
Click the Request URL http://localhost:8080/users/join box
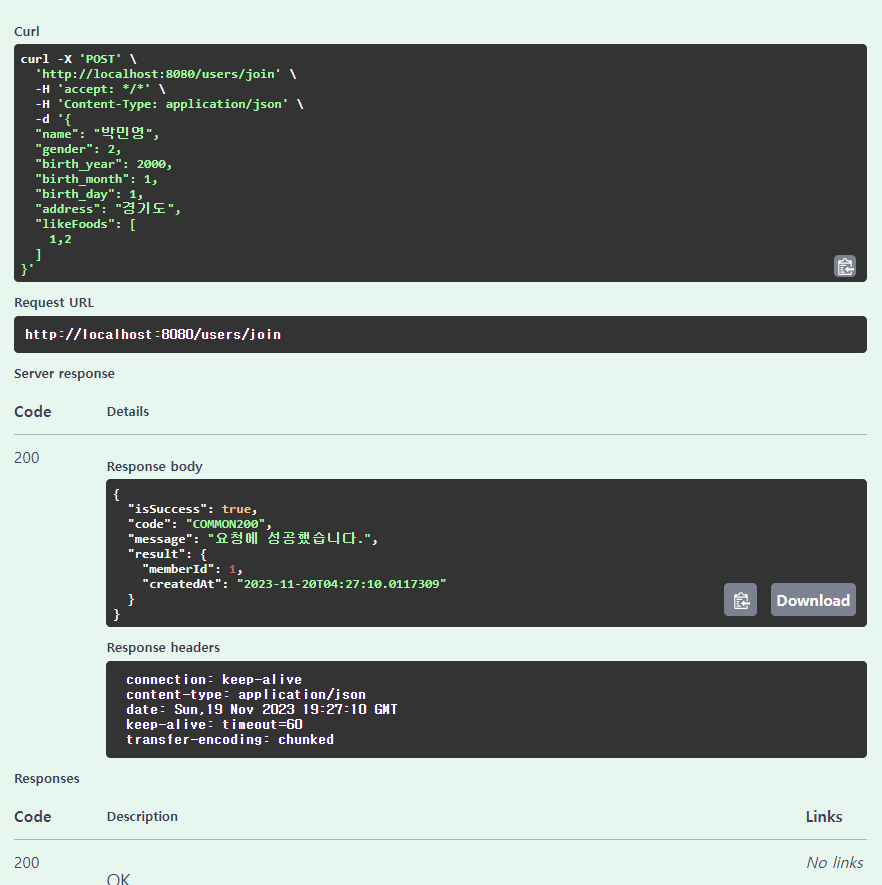click(440, 335)
